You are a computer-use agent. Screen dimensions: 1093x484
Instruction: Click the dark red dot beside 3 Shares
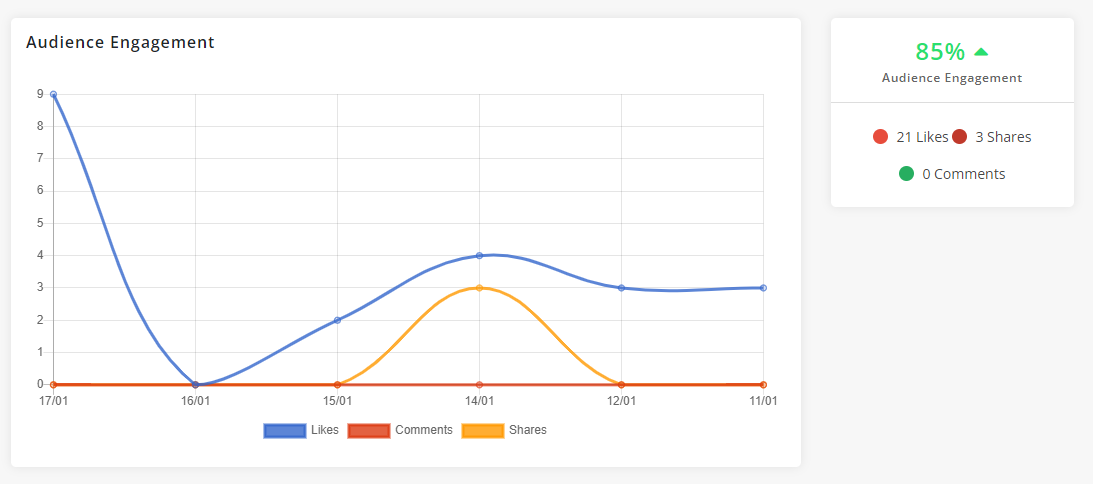(959, 137)
